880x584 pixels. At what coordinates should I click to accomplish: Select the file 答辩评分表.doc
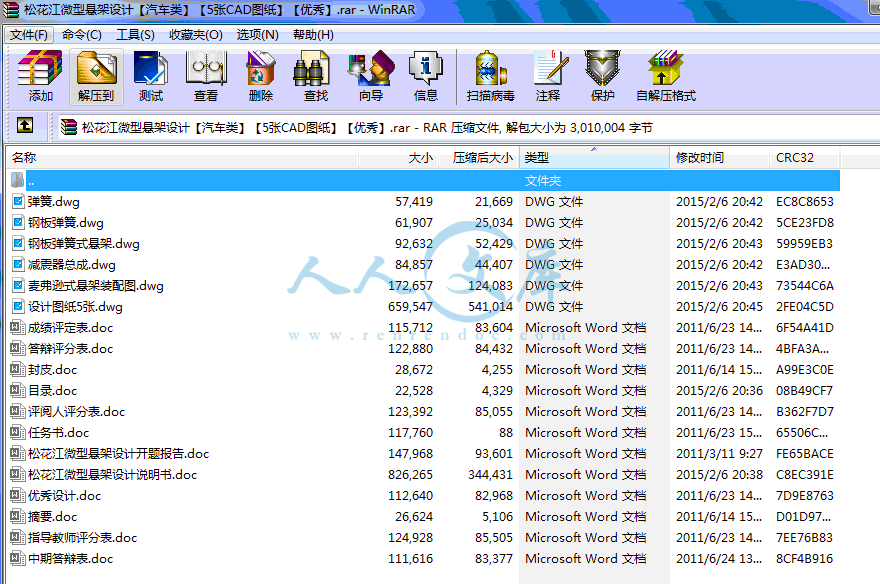(x=71, y=348)
